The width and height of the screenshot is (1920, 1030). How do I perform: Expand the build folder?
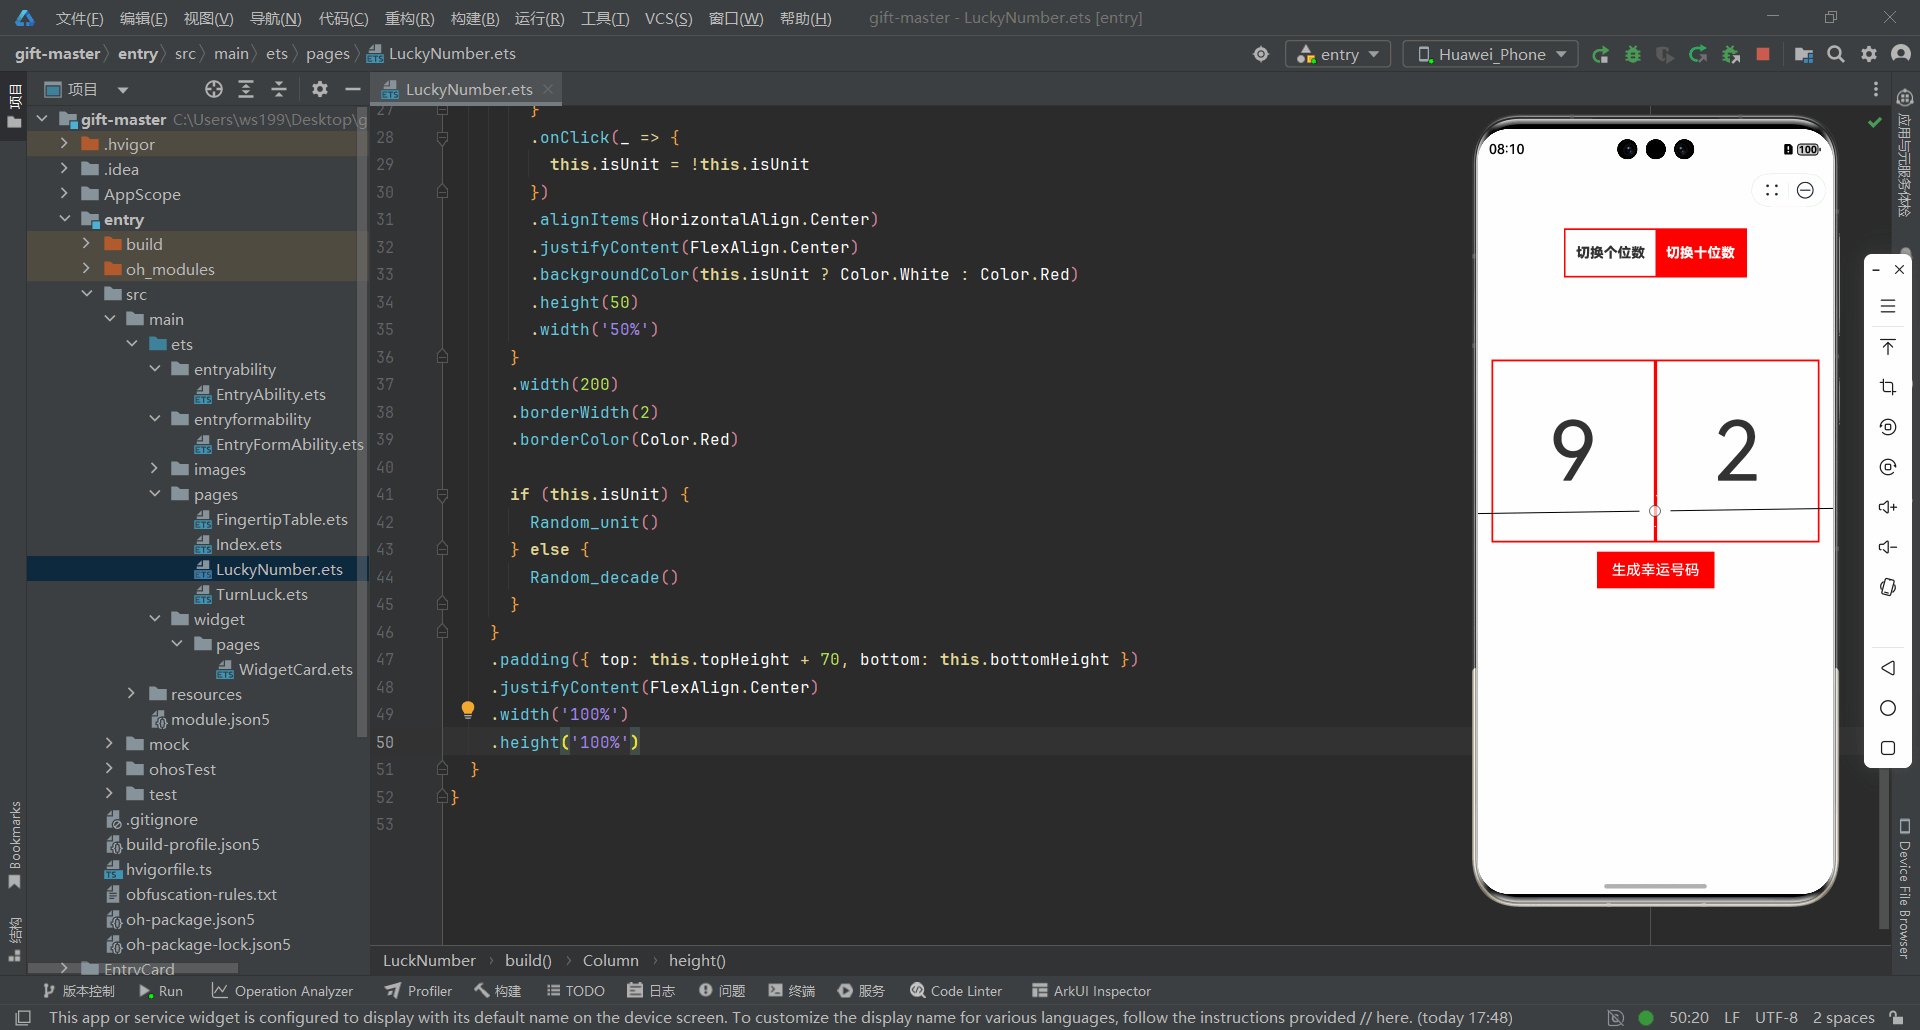(x=86, y=244)
